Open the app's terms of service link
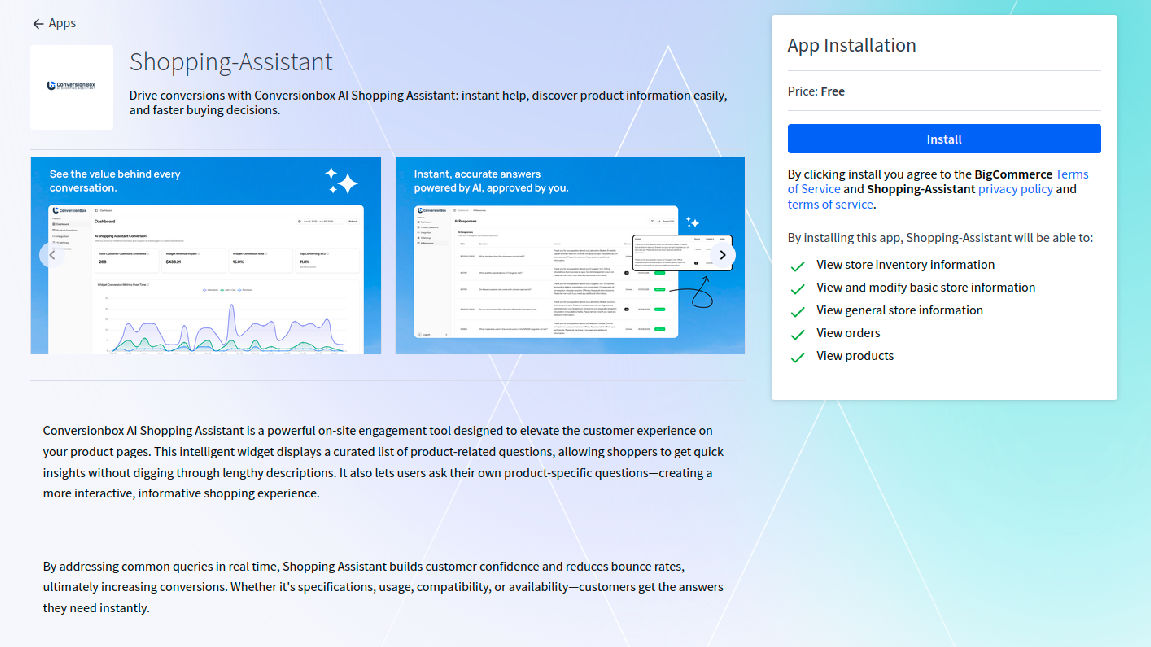The height and width of the screenshot is (647, 1151). coord(830,205)
